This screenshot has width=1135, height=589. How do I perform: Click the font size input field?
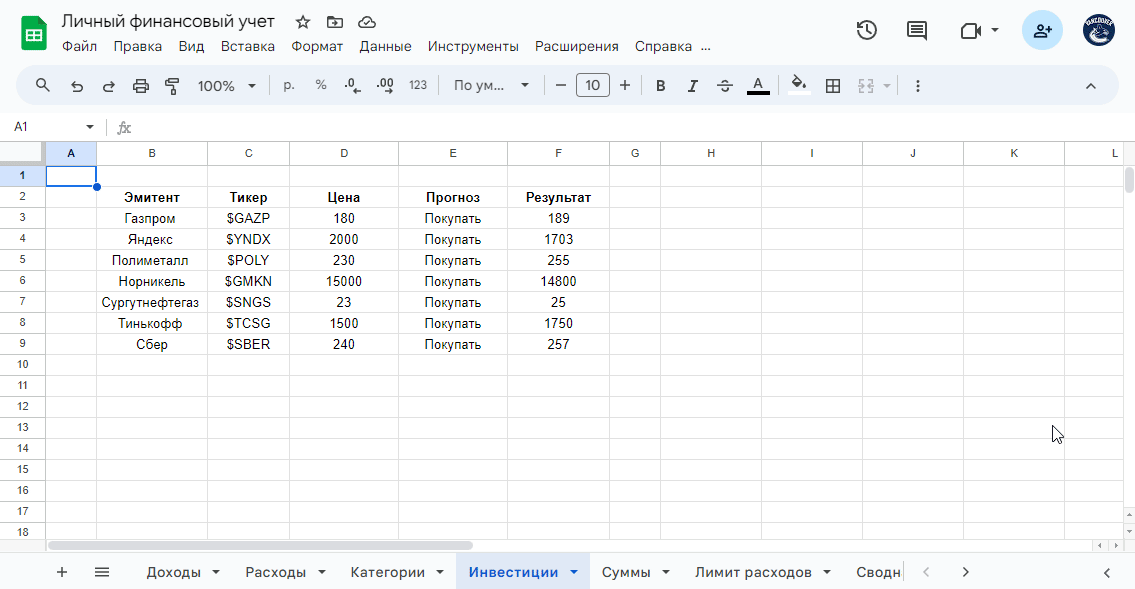point(592,85)
